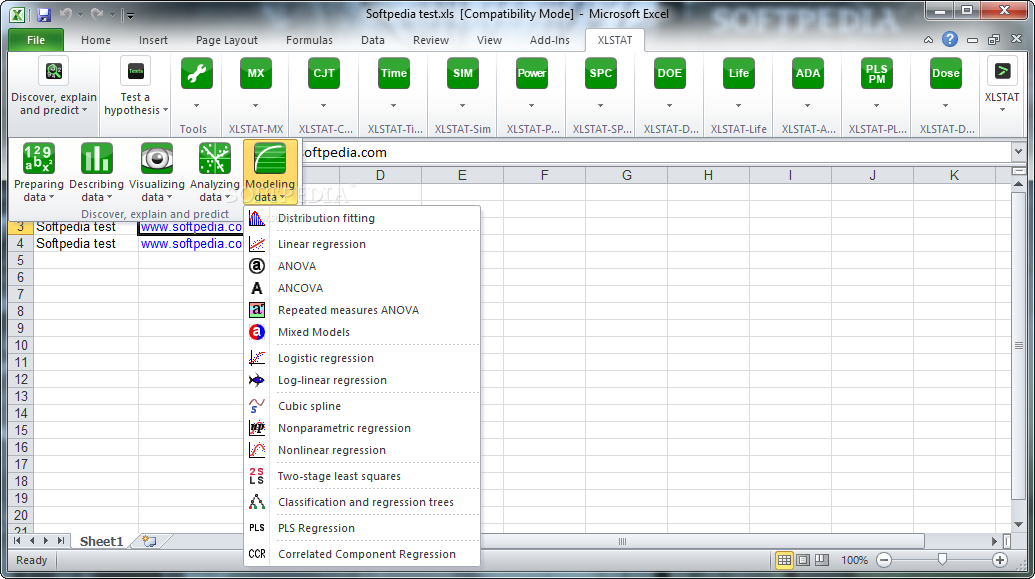Viewport: 1035px width, 579px height.
Task: Choose Linear regression from menu
Action: tap(362, 244)
